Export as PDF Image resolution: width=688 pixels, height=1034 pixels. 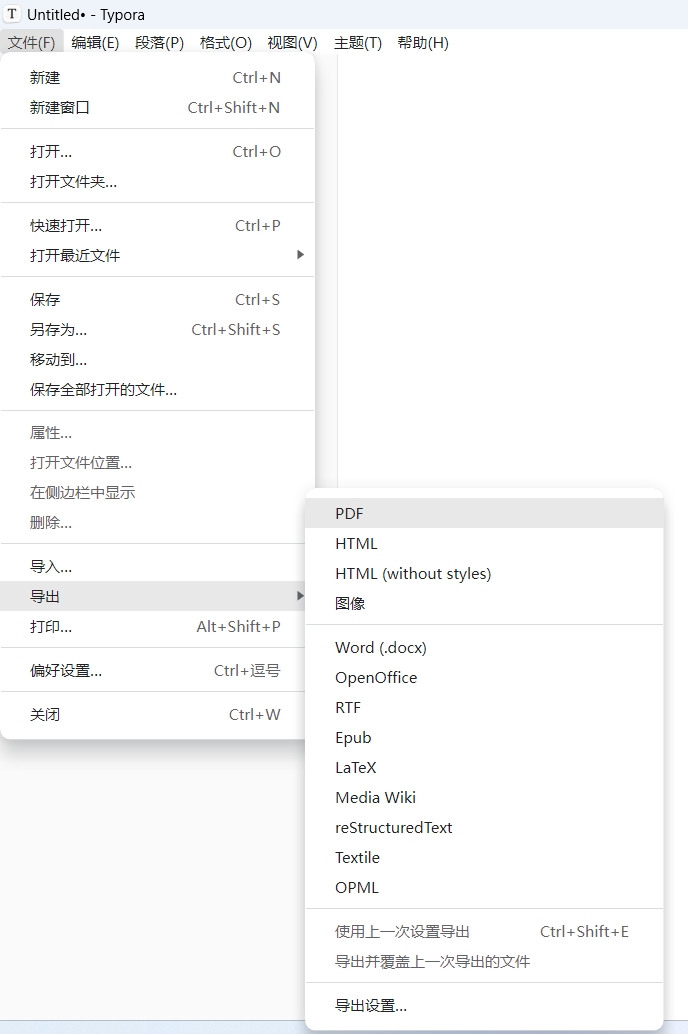tap(484, 514)
